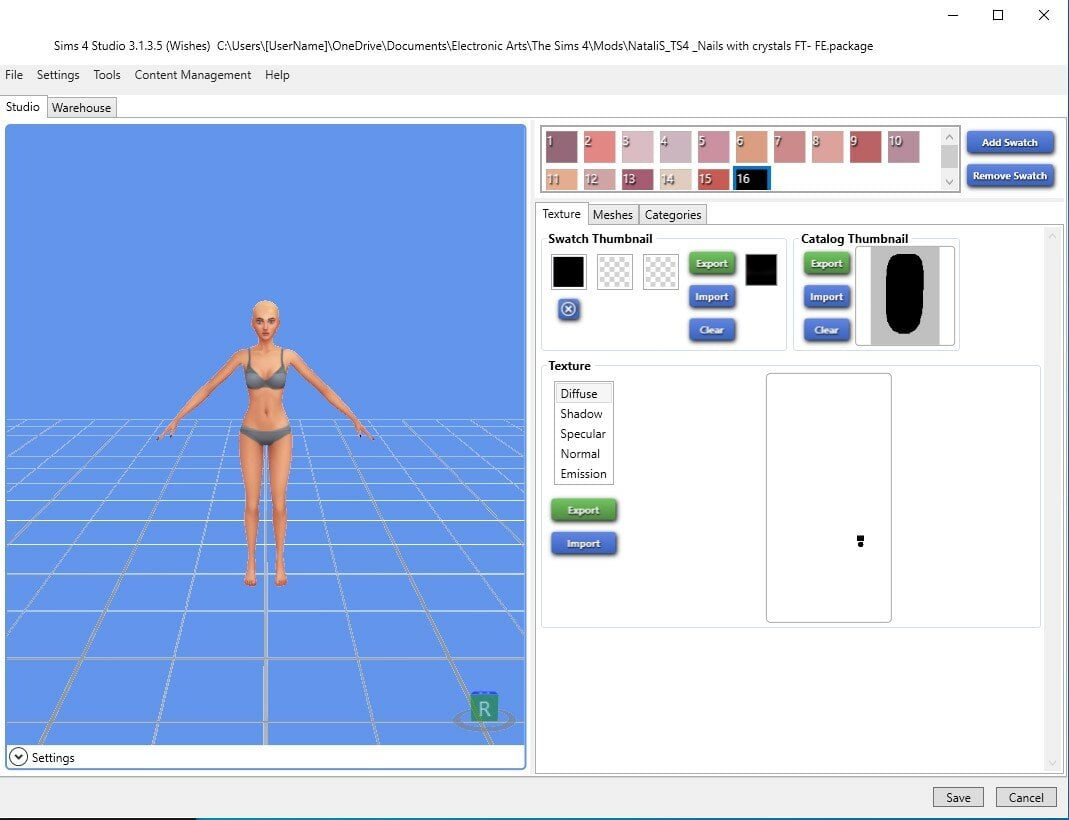Viewport: 1069px width, 820px height.
Task: Click the remove swatch color X icon
Action: 569,309
